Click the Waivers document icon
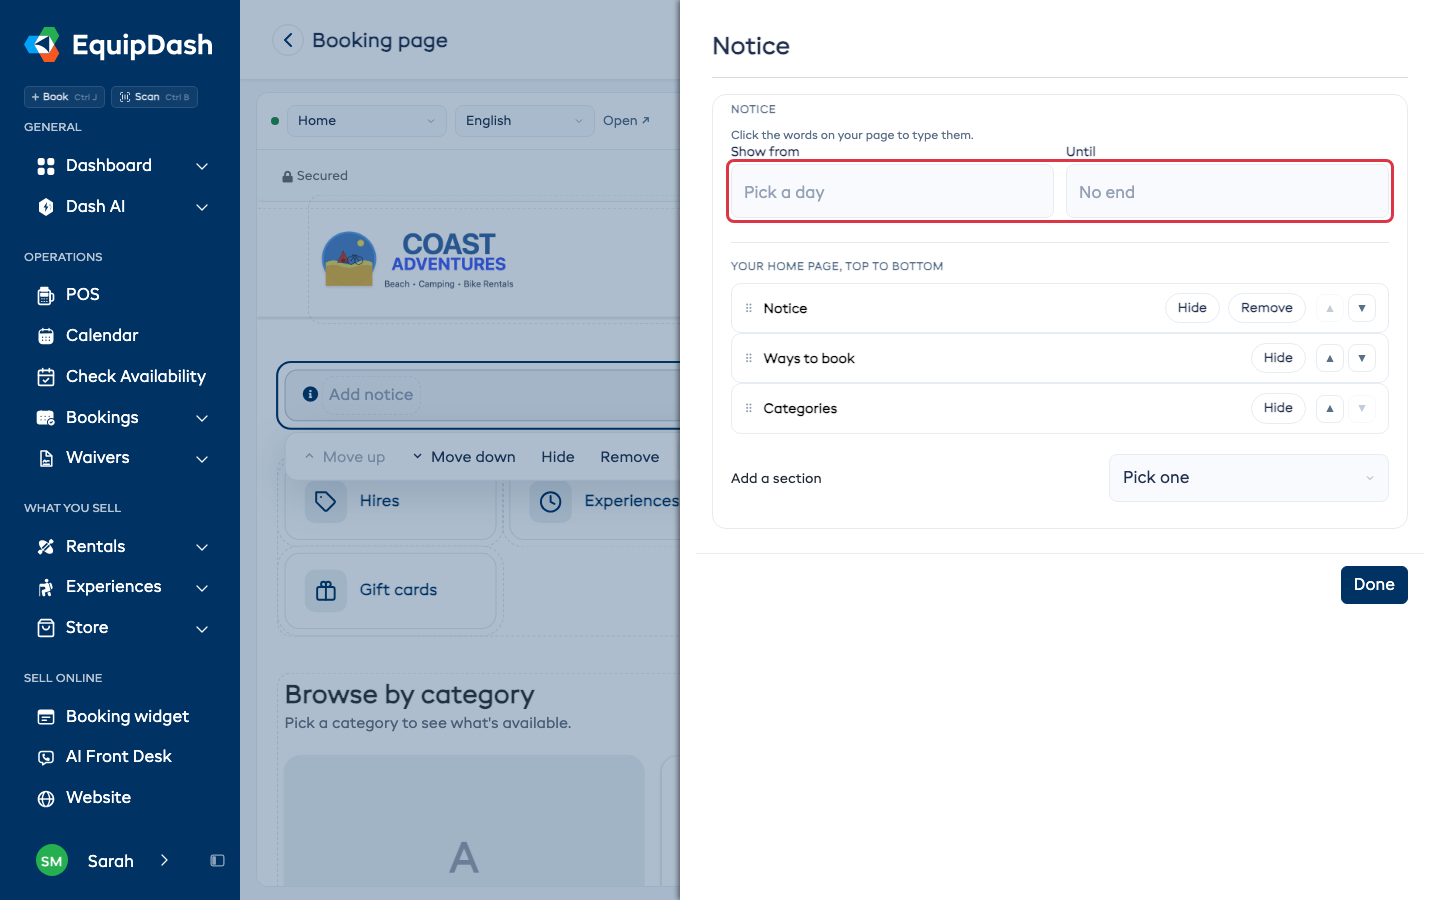Viewport: 1440px width, 900px height. (46, 458)
